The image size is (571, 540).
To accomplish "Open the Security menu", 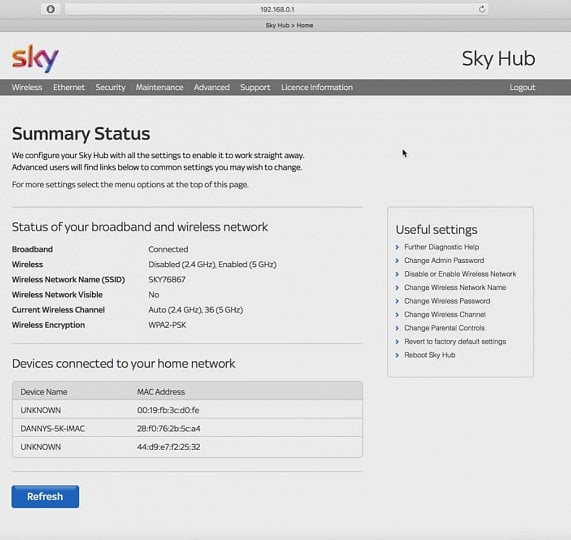I will 110,87.
